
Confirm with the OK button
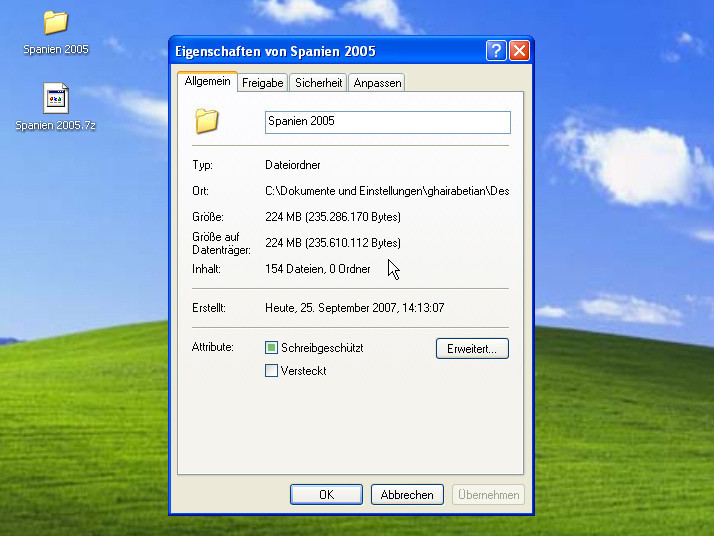326,495
